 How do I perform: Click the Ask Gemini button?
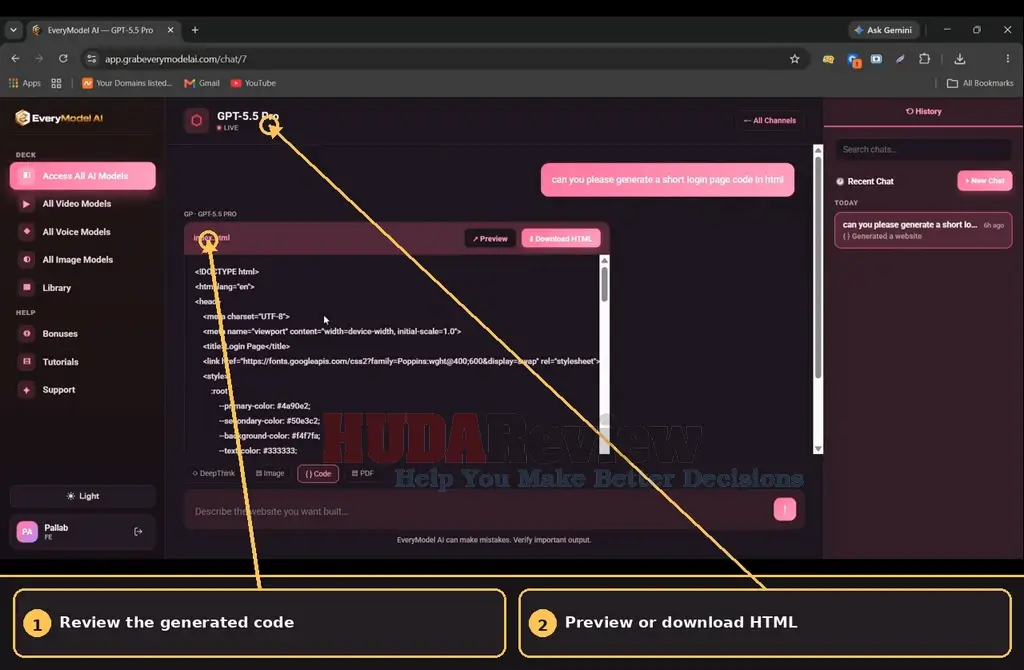tap(884, 30)
